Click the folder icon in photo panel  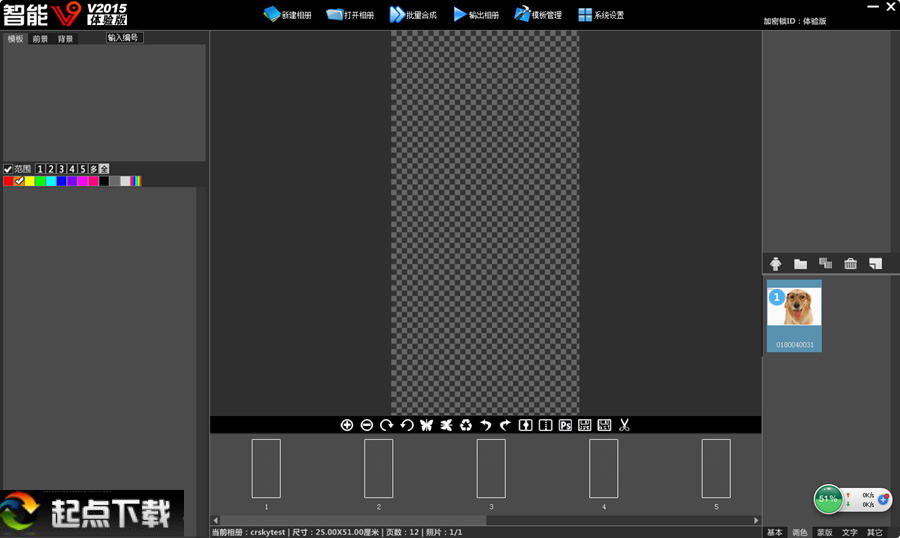pos(800,264)
